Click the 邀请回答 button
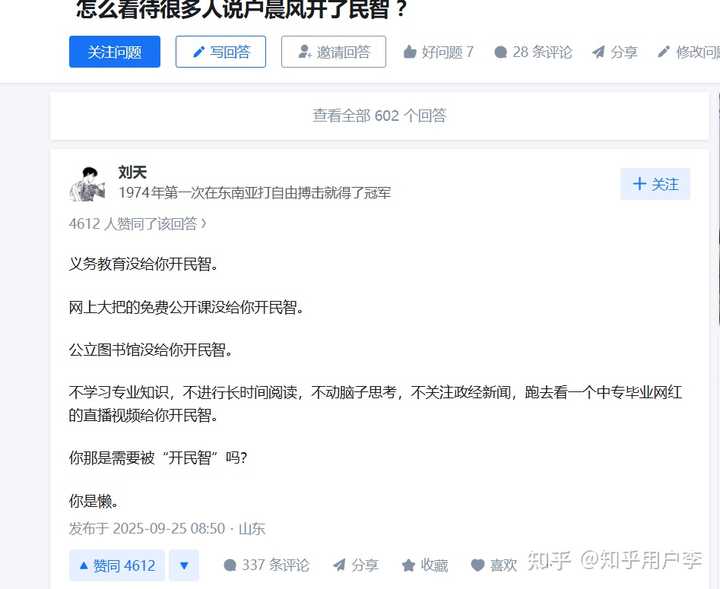720x589 pixels. point(333,52)
